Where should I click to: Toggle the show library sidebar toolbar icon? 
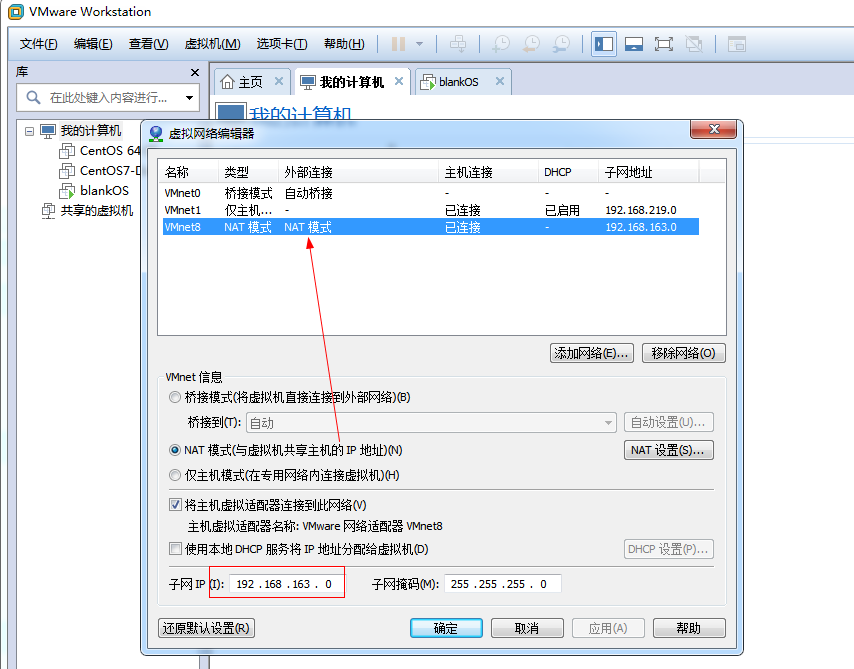tap(604, 44)
